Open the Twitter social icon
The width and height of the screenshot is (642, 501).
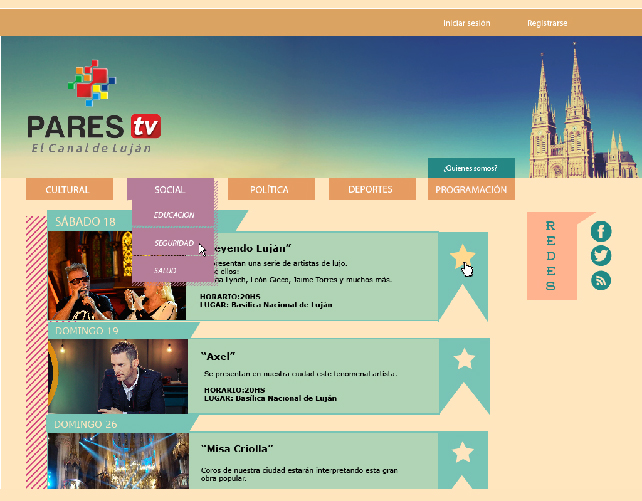[x=601, y=256]
